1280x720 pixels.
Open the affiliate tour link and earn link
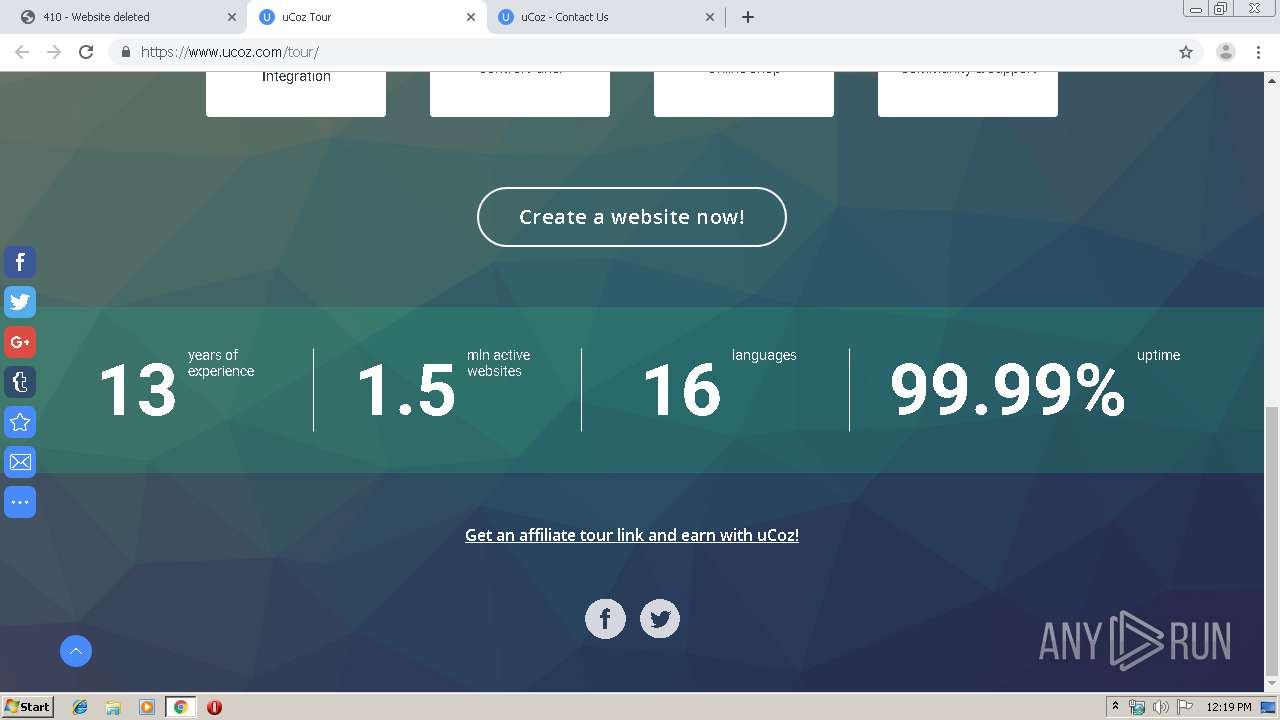pyautogui.click(x=632, y=535)
